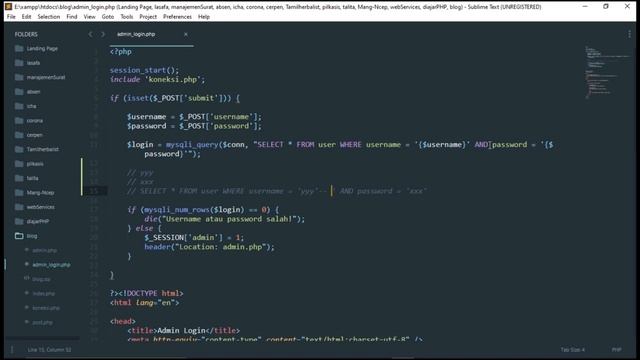Open the Find menu

71,17
